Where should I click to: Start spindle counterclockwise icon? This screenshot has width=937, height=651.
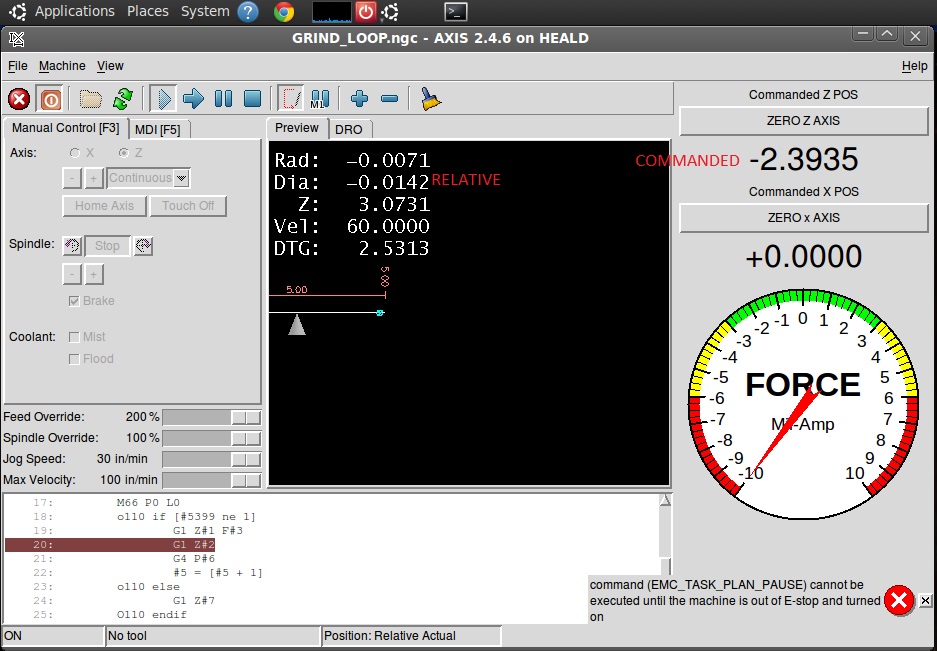(72, 245)
